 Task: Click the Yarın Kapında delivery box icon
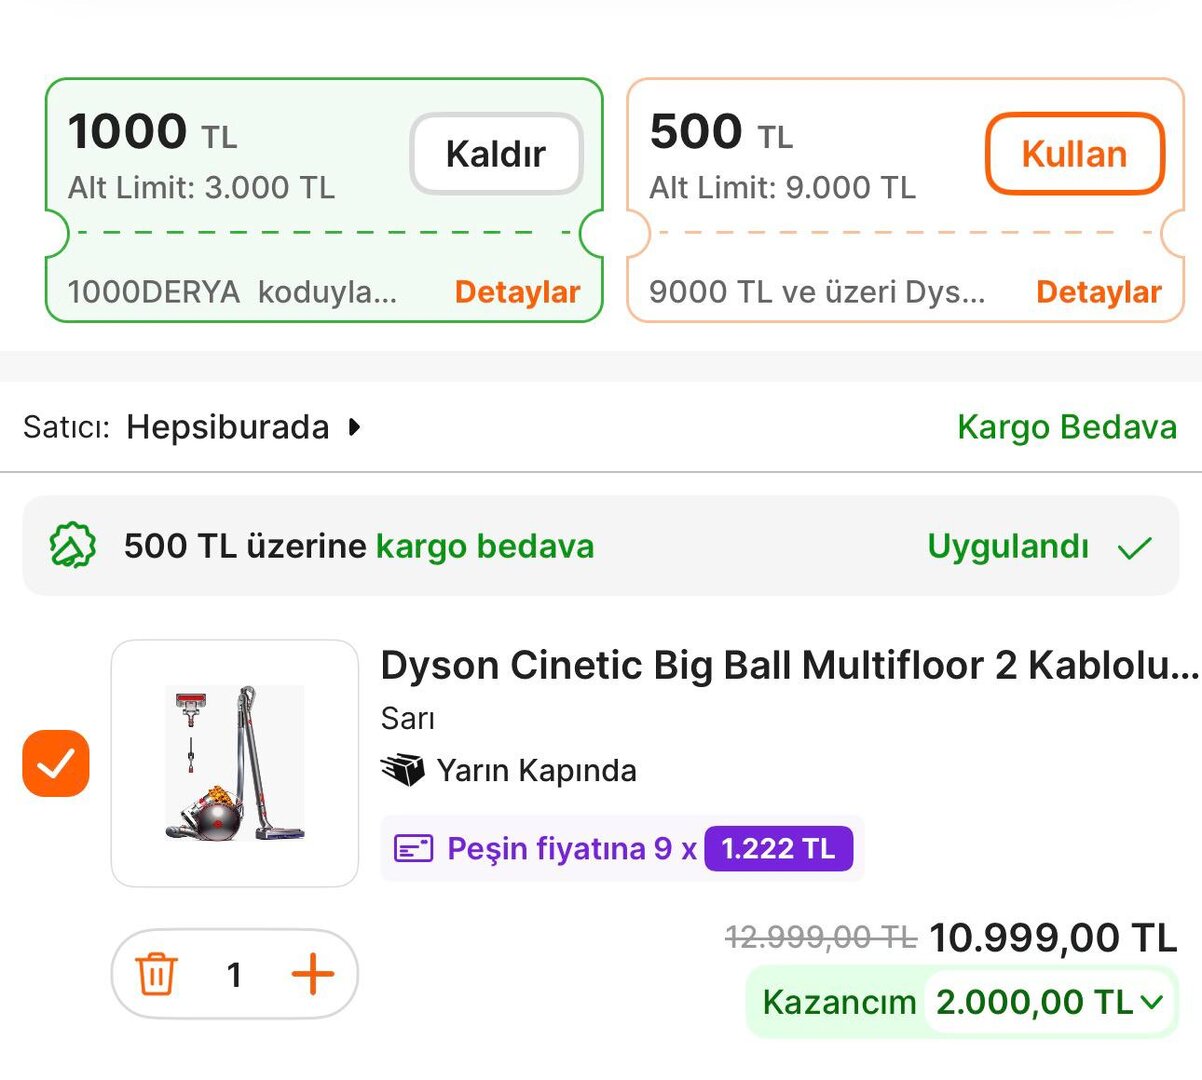[402, 770]
